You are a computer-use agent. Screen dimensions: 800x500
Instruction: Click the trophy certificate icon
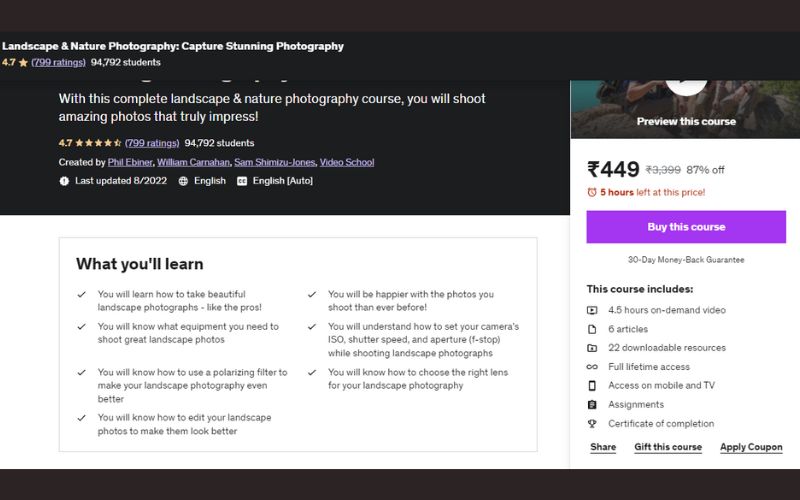click(592, 423)
